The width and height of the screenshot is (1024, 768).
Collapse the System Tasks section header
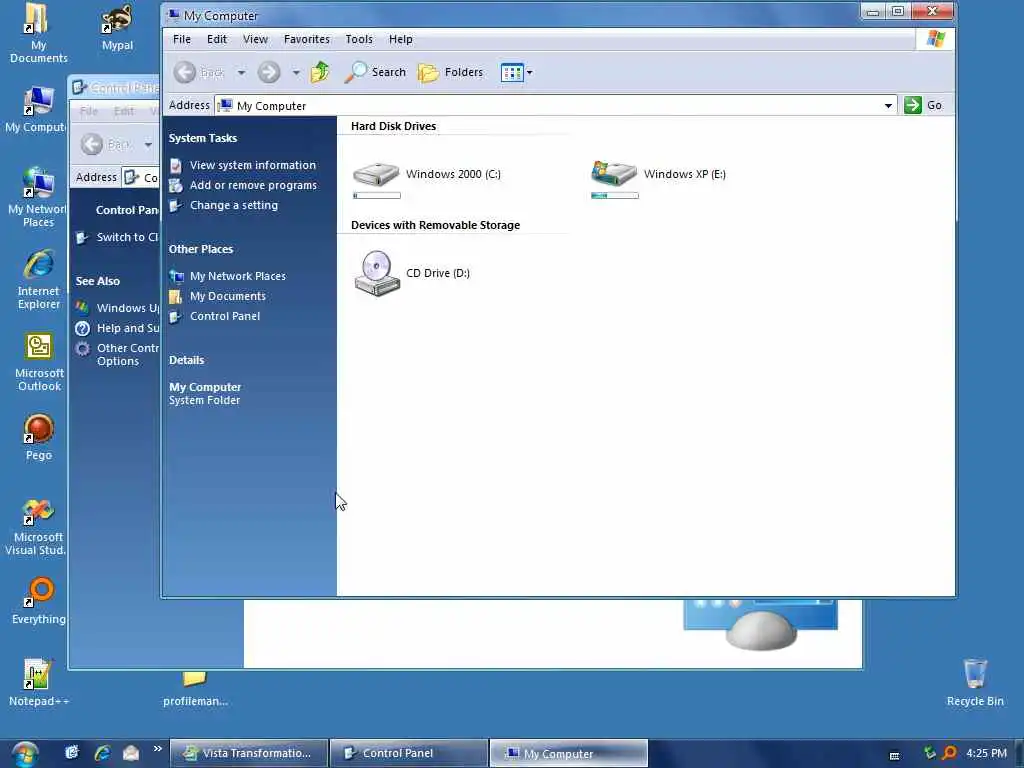coord(202,138)
